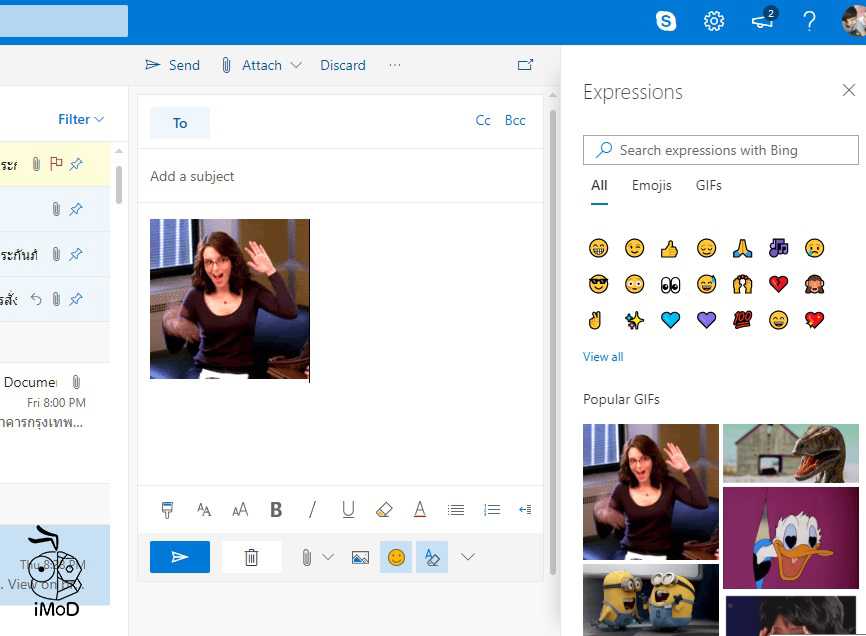This screenshot has height=636, width=866.
Task: Select the Tina Fey high-five GIF thumbnail
Action: pos(650,490)
